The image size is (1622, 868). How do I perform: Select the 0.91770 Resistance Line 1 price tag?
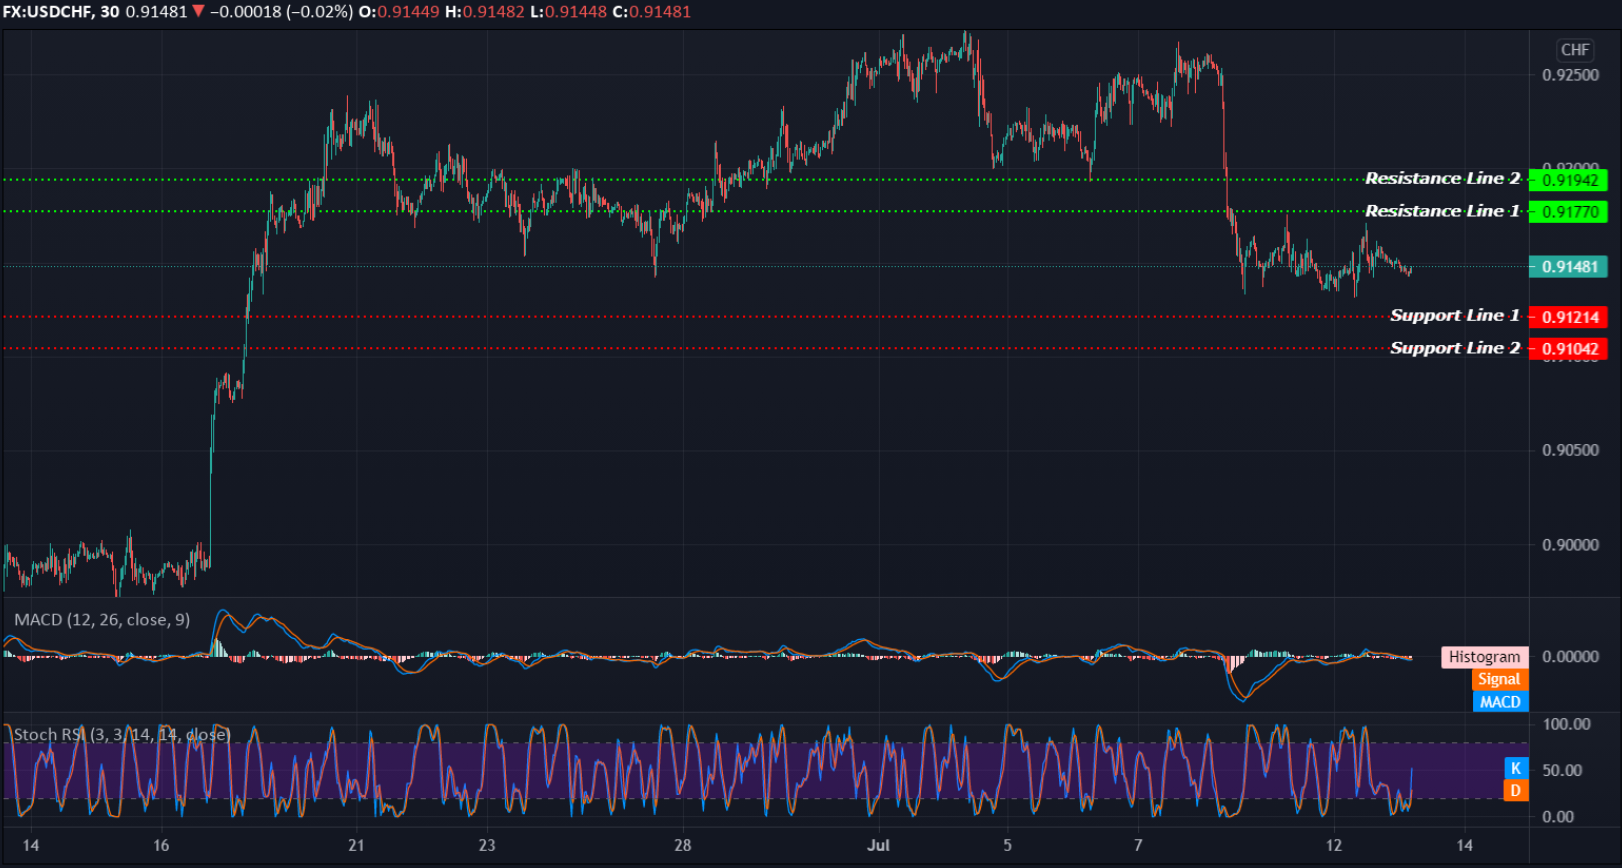coord(1569,212)
